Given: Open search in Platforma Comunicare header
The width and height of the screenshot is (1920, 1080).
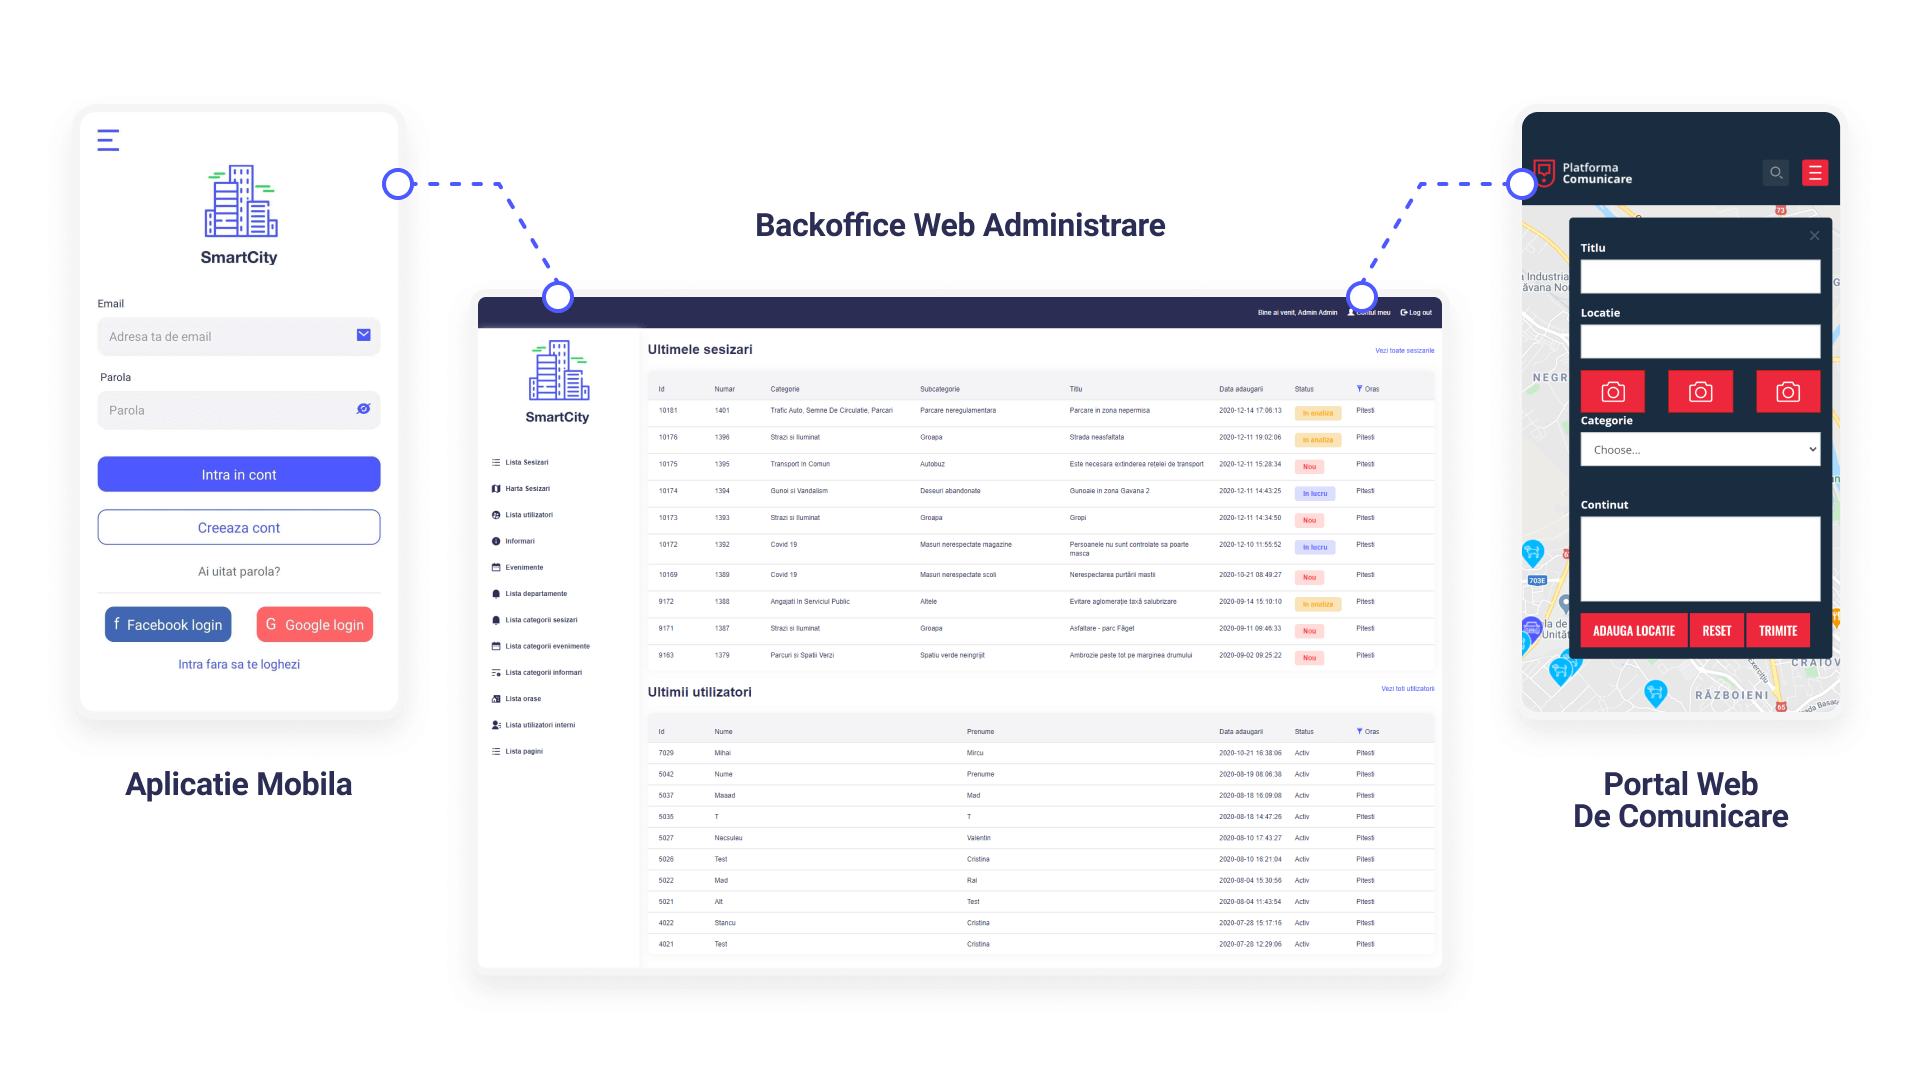Looking at the screenshot, I should (x=1776, y=173).
